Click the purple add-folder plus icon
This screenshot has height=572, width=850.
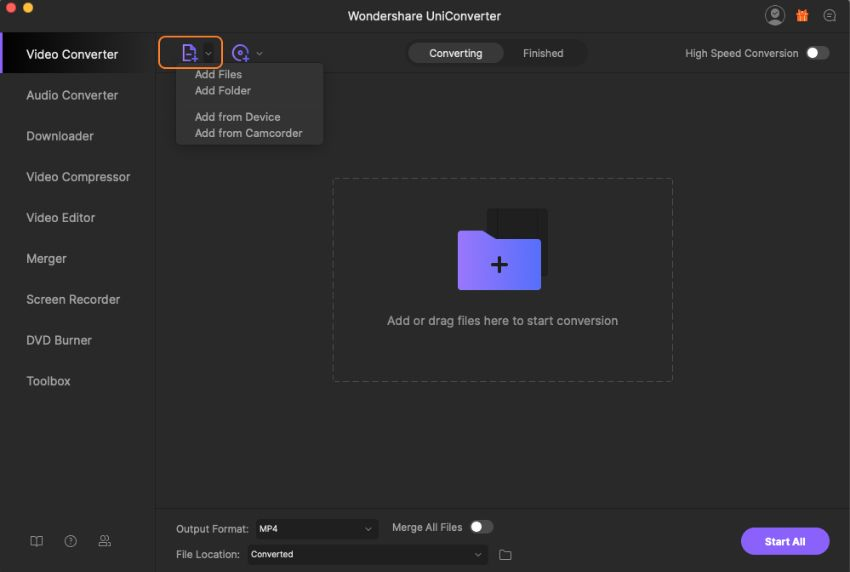tap(499, 260)
